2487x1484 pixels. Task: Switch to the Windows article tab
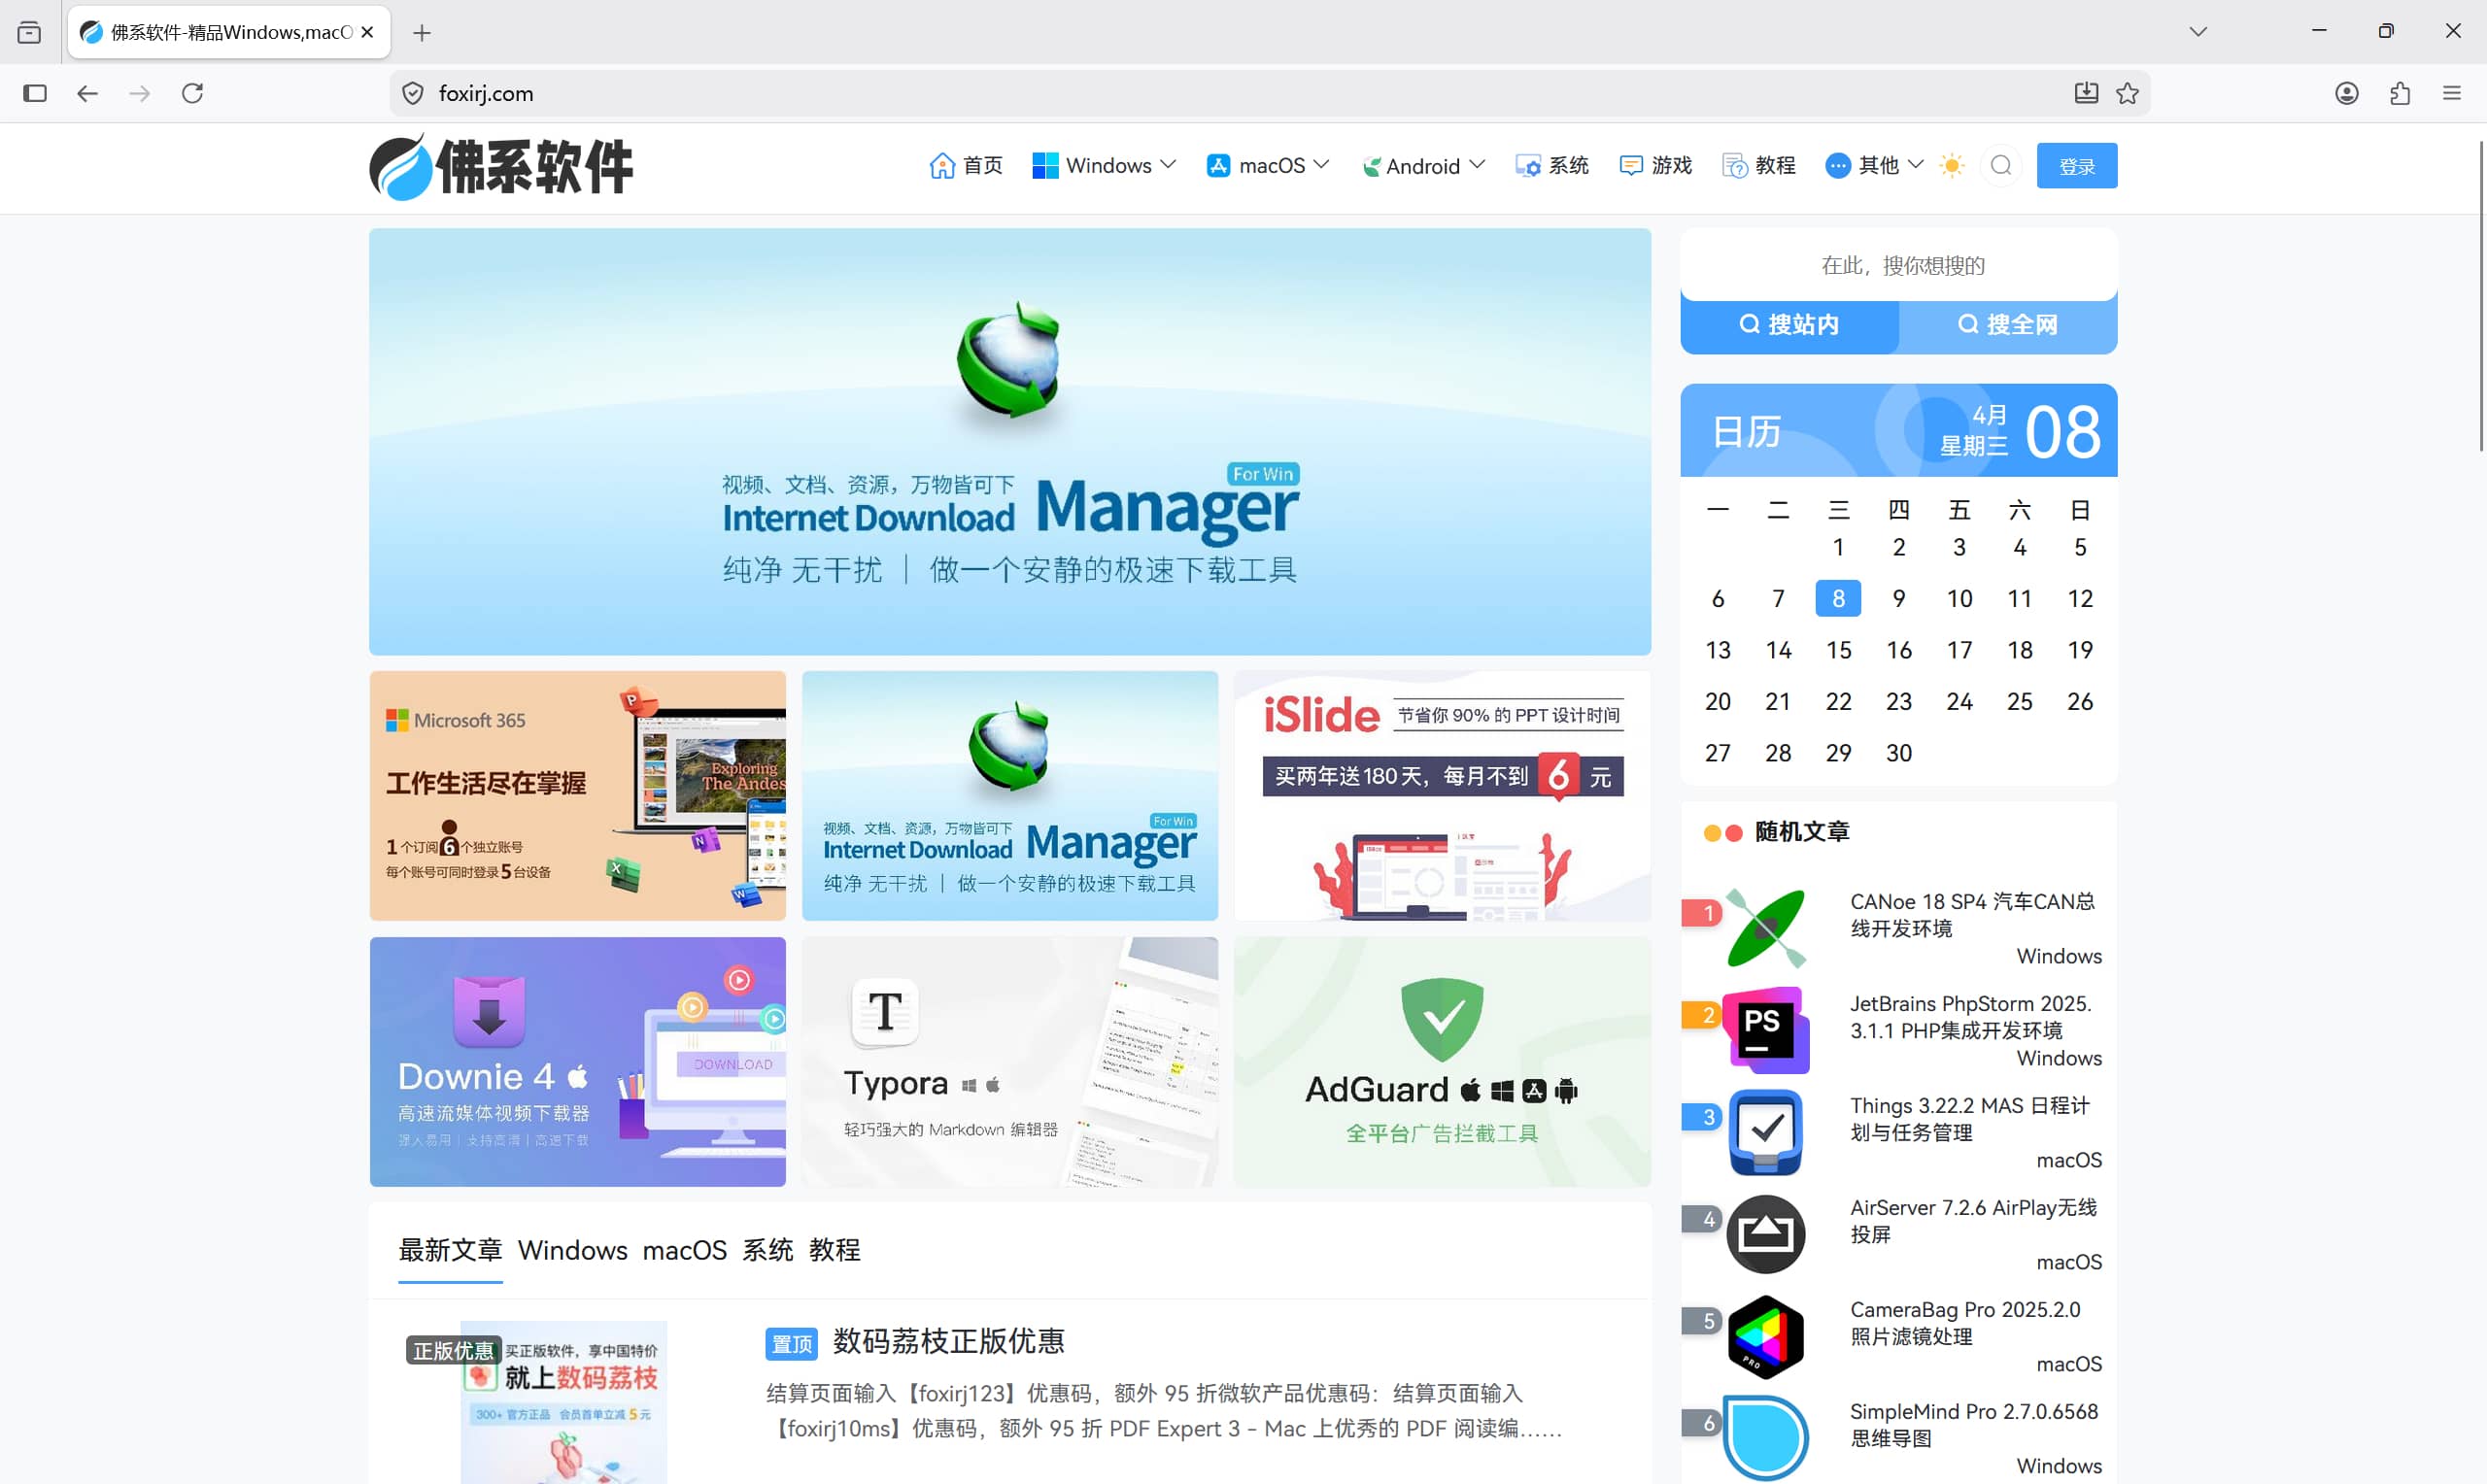coord(573,1250)
